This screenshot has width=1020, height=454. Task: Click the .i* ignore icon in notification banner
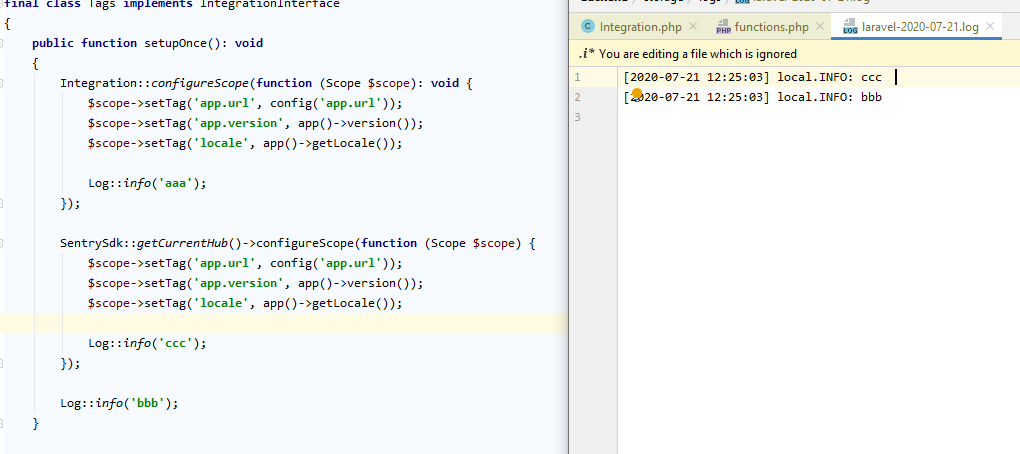(x=587, y=54)
